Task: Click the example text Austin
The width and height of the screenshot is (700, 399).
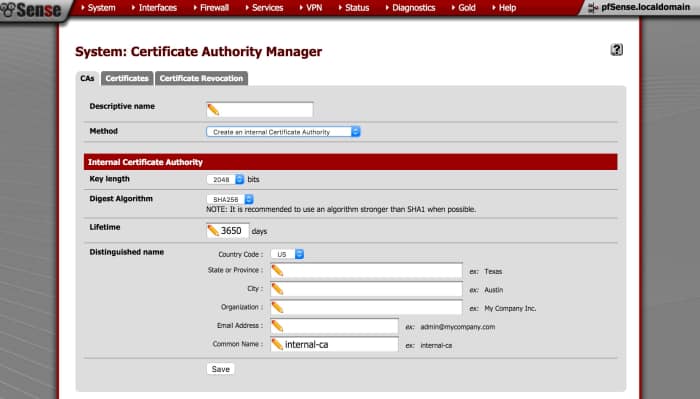Action: (x=494, y=290)
